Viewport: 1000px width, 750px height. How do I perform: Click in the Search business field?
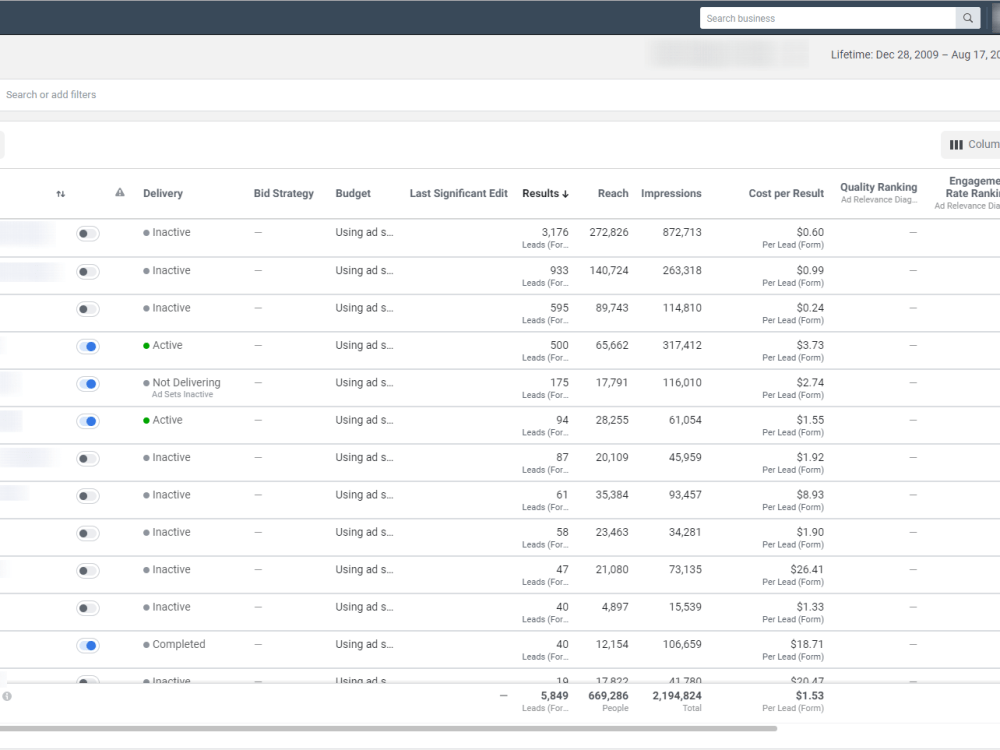[828, 18]
